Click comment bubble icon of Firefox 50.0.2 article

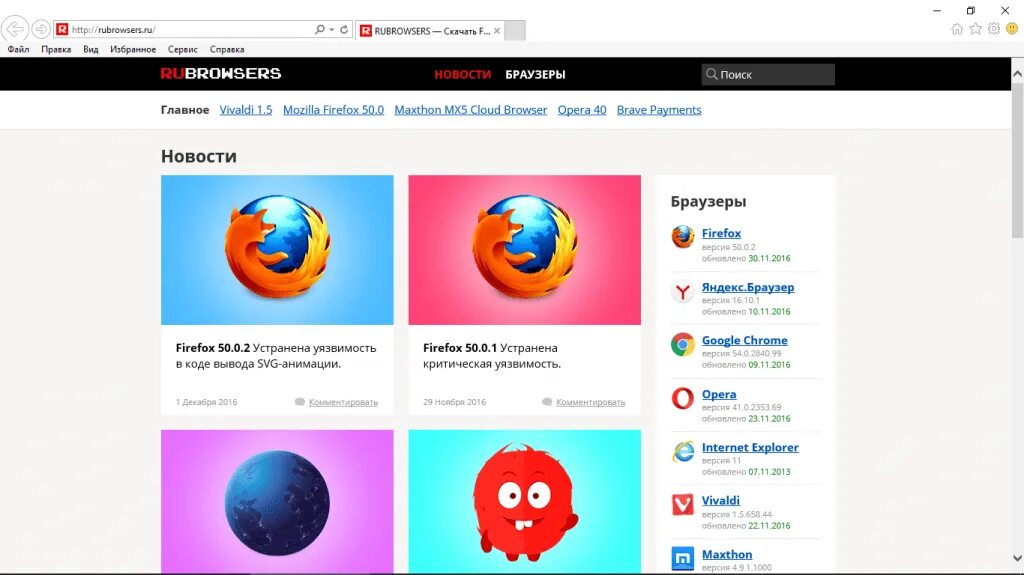(300, 402)
